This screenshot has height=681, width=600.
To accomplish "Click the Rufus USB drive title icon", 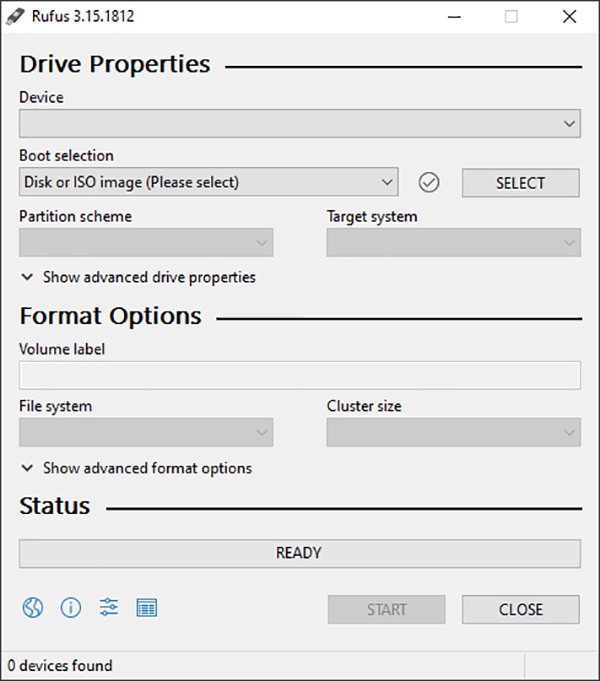I will pos(15,17).
